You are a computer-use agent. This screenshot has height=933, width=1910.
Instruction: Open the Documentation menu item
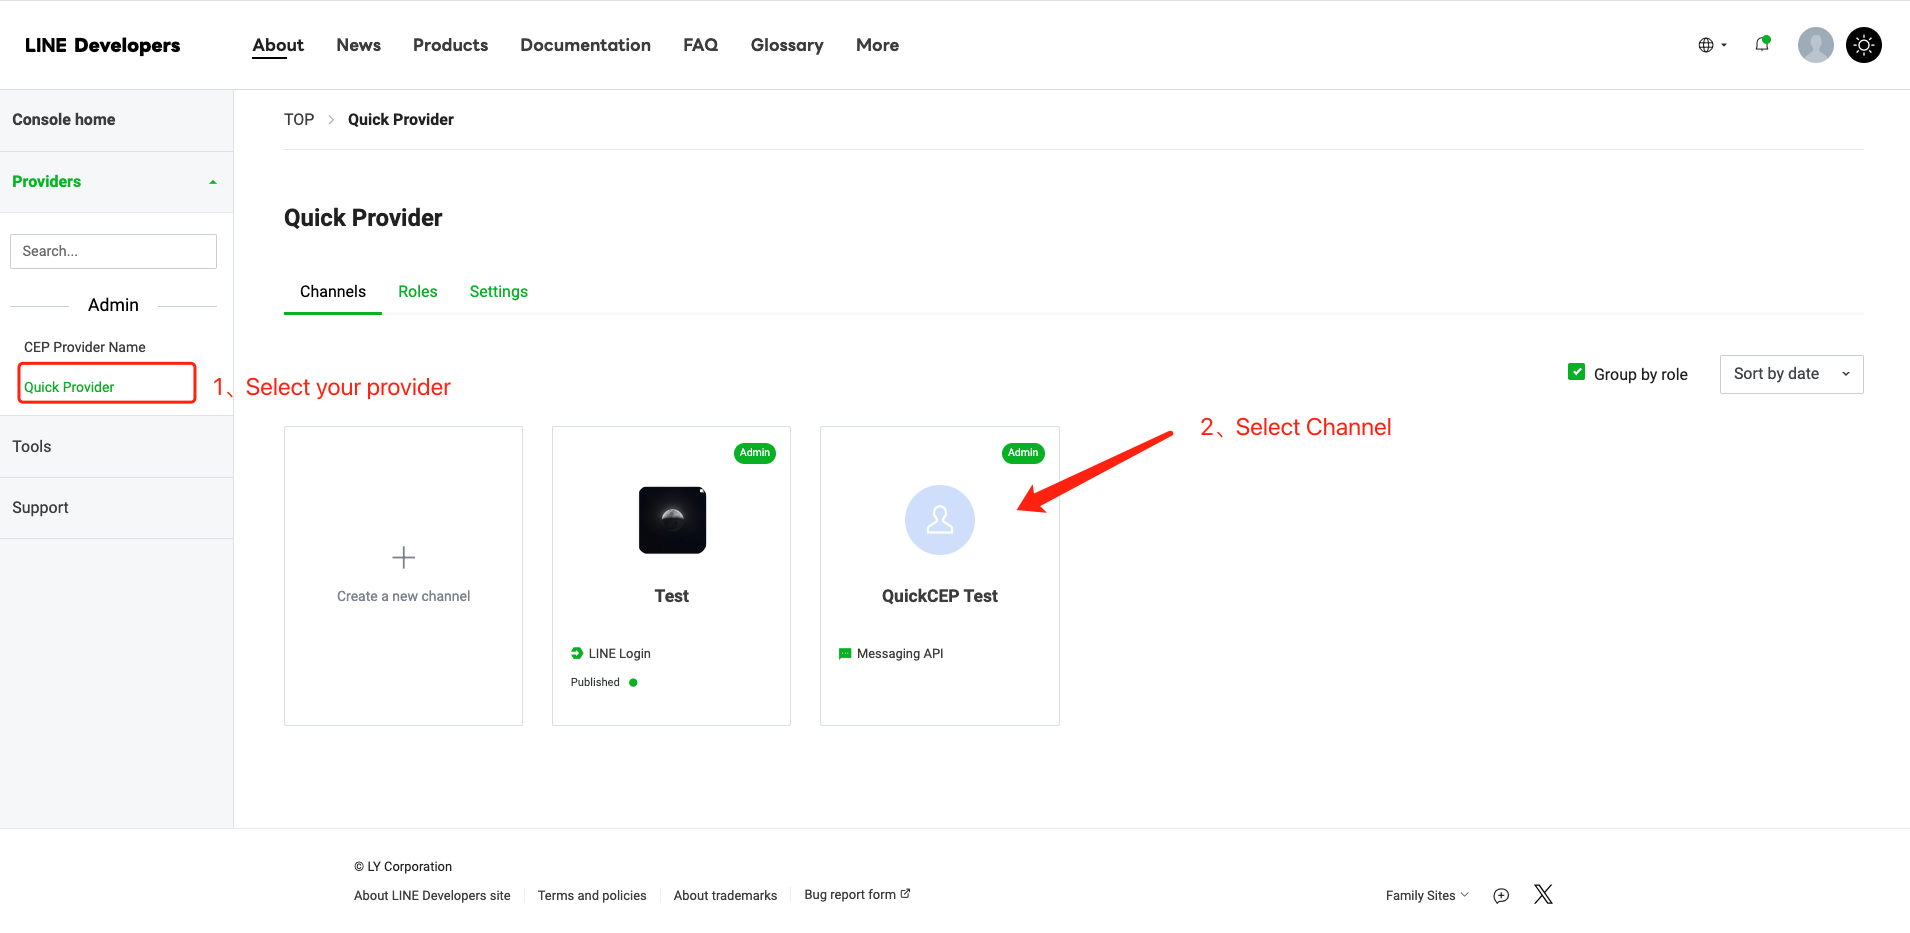point(586,45)
